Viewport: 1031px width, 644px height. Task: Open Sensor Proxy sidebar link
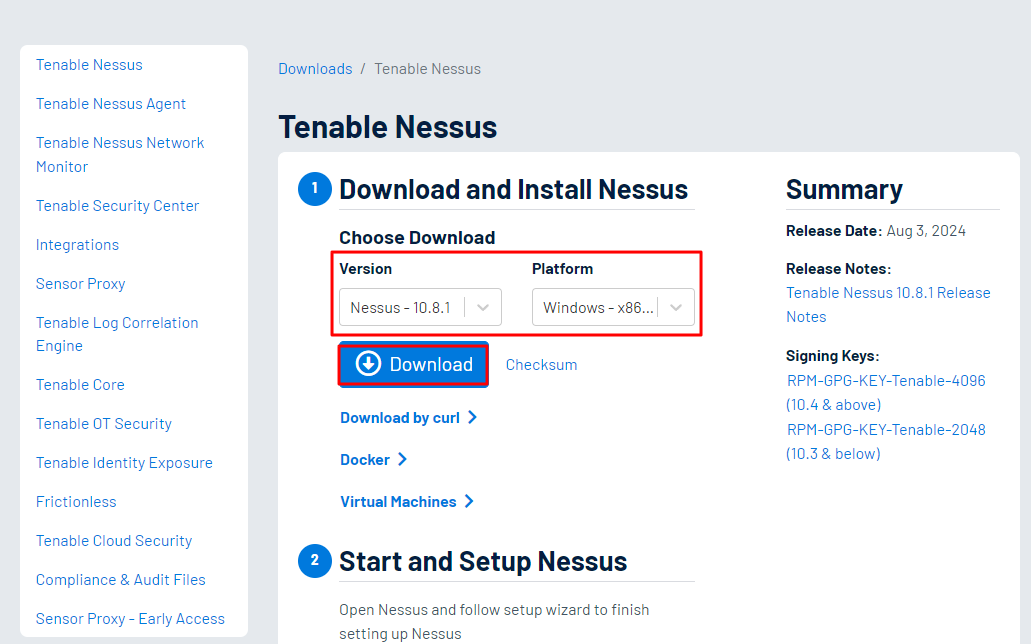80,284
